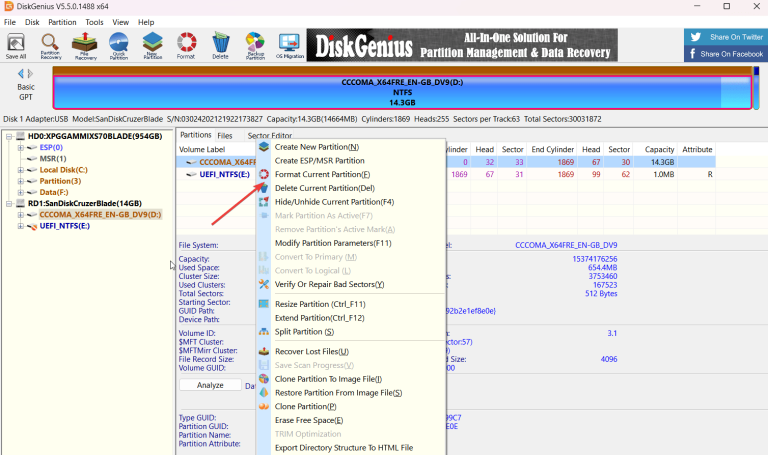This screenshot has height=455, width=768.
Task: Click the Facebook icon
Action: pyautogui.click(x=693, y=53)
